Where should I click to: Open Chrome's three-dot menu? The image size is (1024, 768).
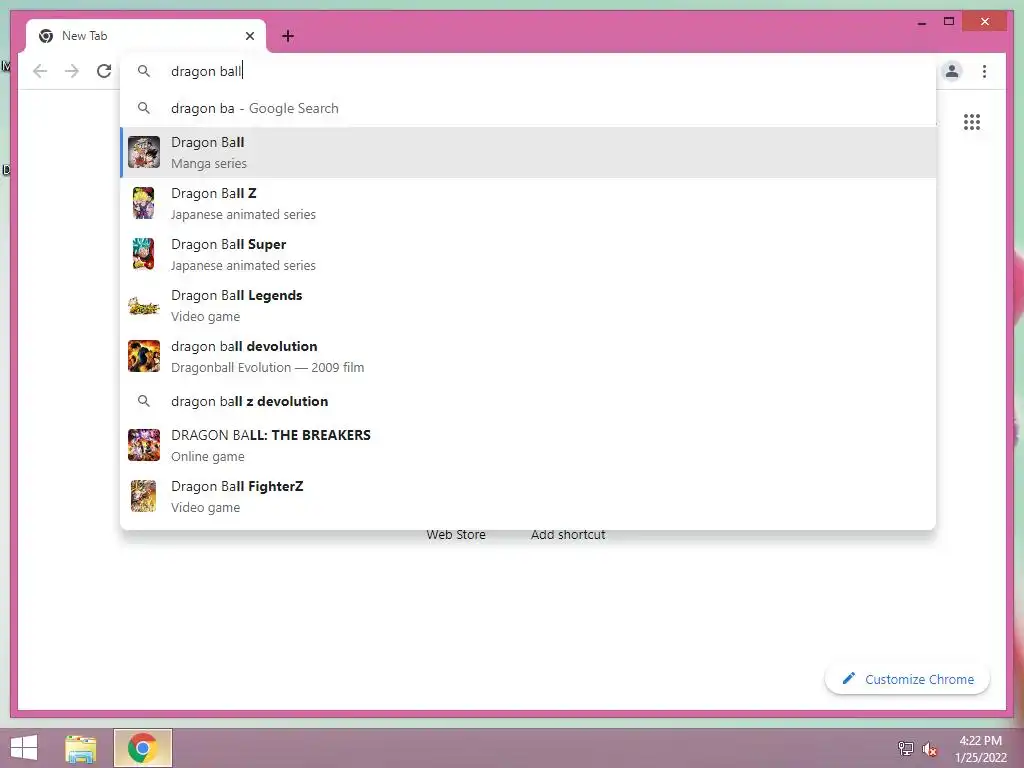click(x=984, y=71)
